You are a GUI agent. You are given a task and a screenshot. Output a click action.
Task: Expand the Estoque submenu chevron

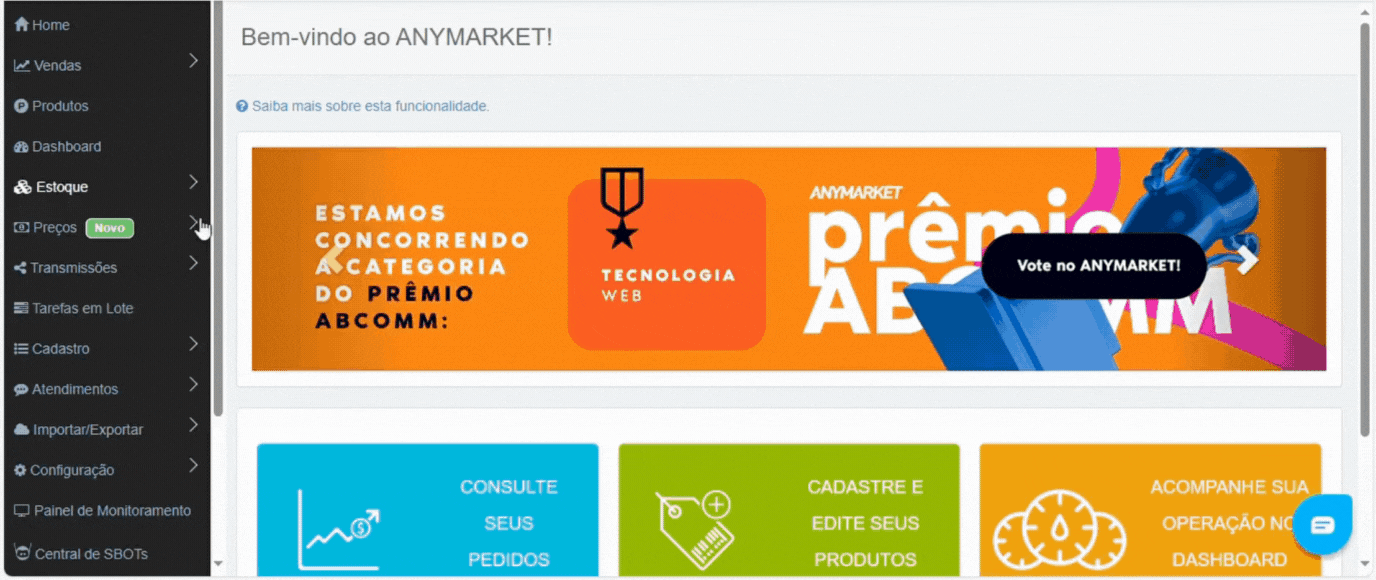click(x=194, y=182)
